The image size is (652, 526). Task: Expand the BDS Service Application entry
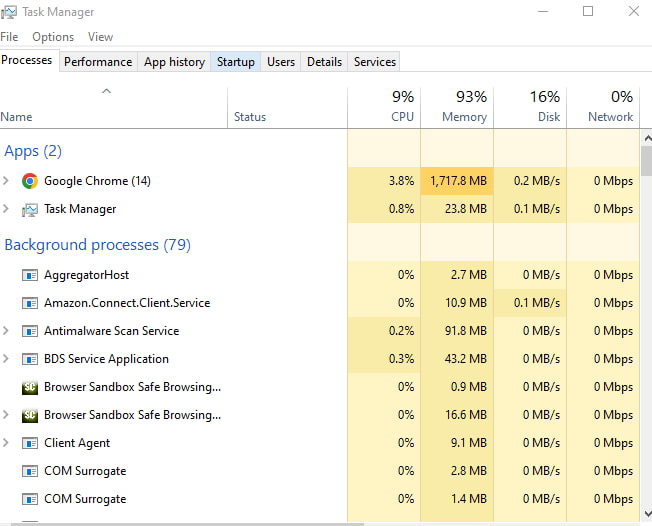tap(6, 358)
